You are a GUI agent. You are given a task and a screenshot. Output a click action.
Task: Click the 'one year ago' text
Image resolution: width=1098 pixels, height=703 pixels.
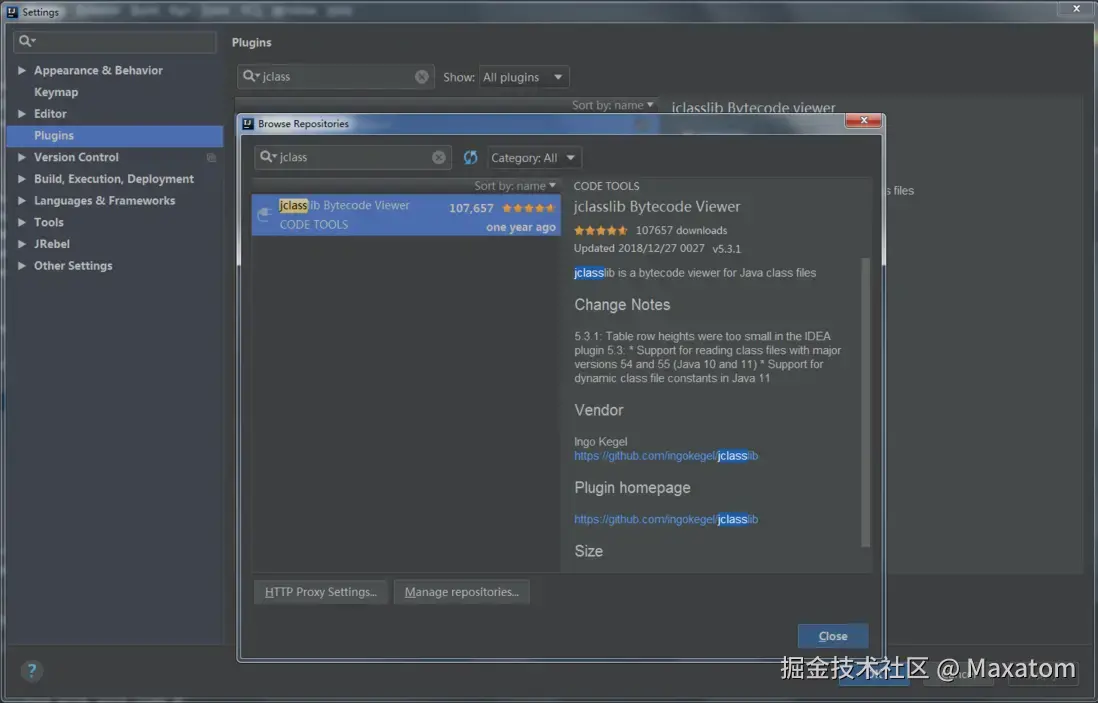coord(521,228)
